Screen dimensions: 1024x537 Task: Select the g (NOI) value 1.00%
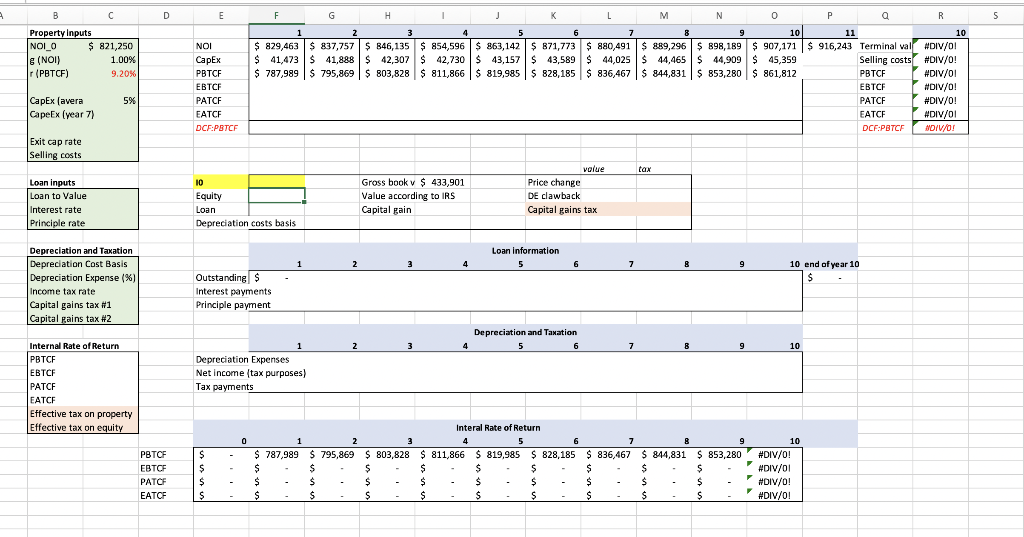click(110, 59)
